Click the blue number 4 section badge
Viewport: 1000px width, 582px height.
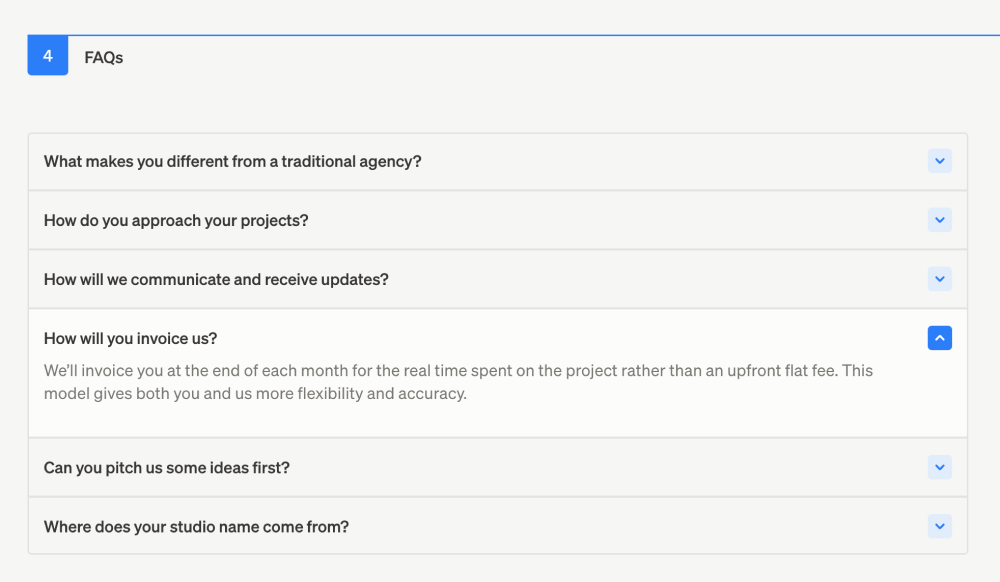click(48, 55)
